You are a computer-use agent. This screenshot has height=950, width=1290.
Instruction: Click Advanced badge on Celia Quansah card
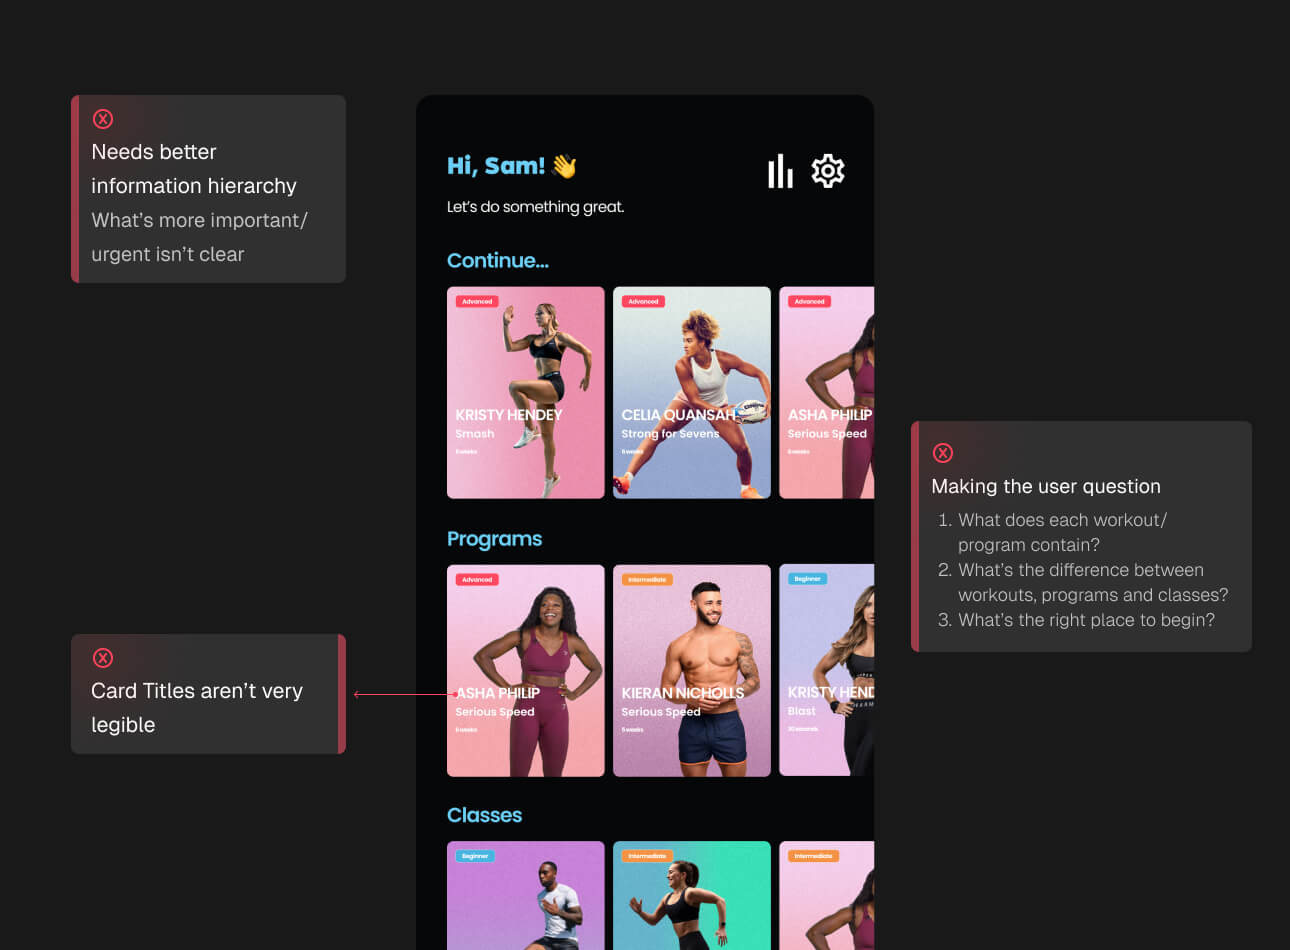[643, 301]
